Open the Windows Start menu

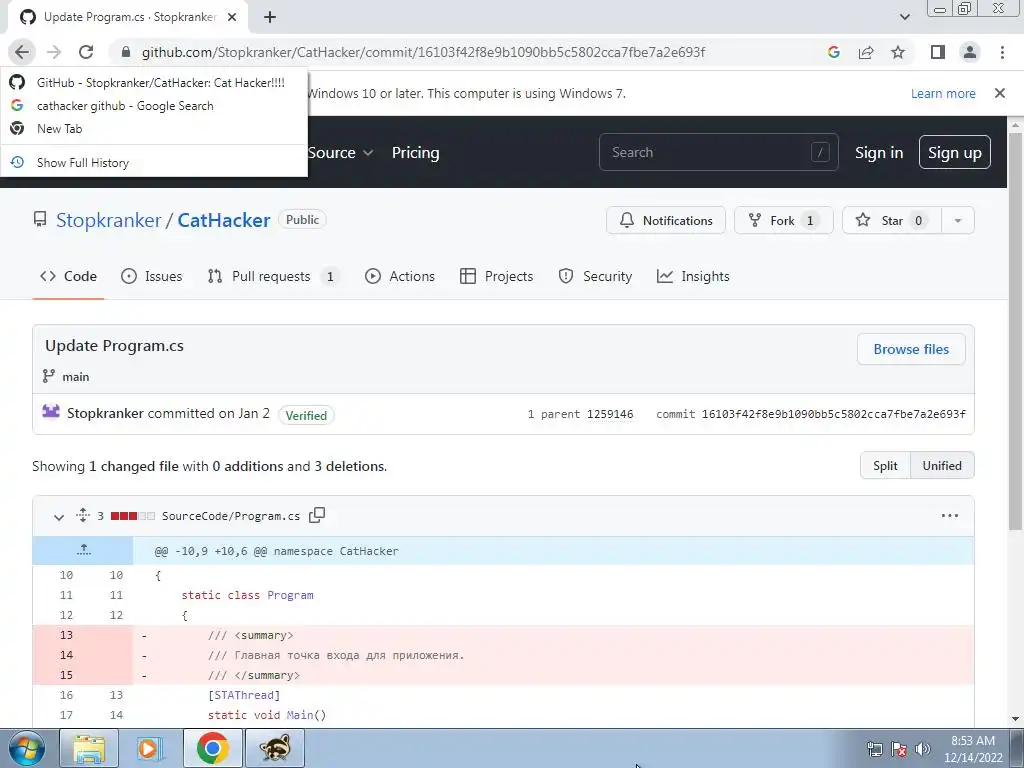pos(26,748)
